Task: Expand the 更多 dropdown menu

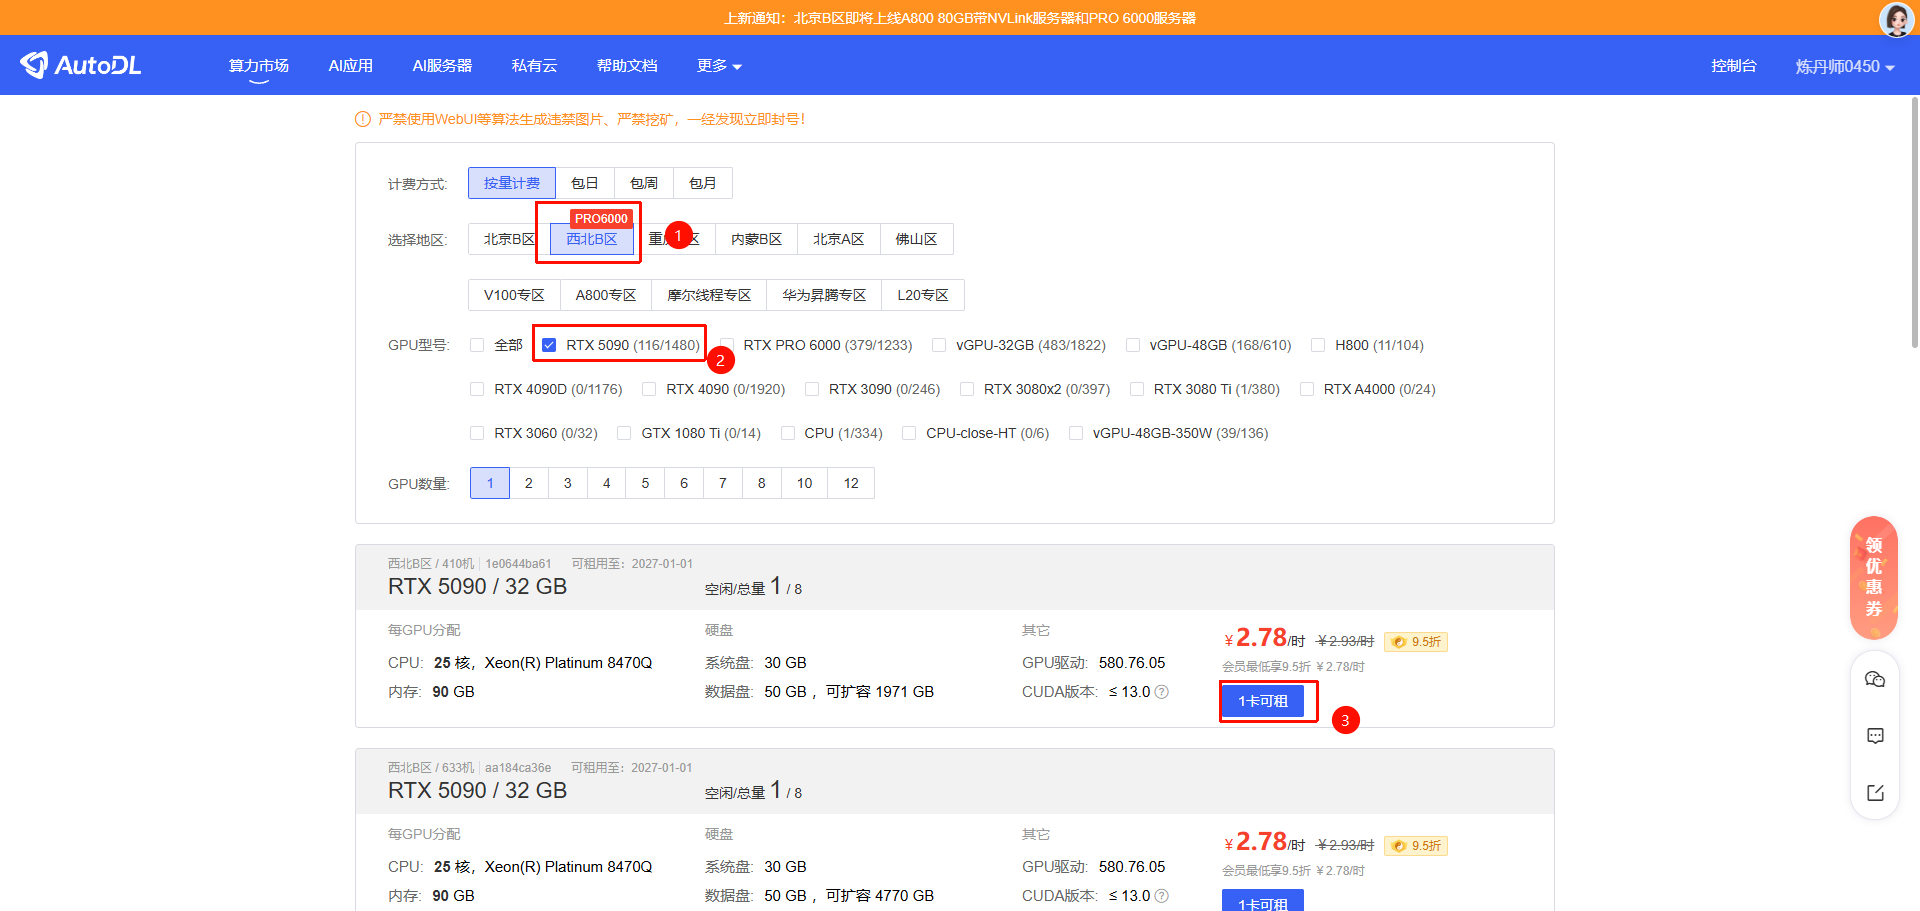Action: coord(719,66)
